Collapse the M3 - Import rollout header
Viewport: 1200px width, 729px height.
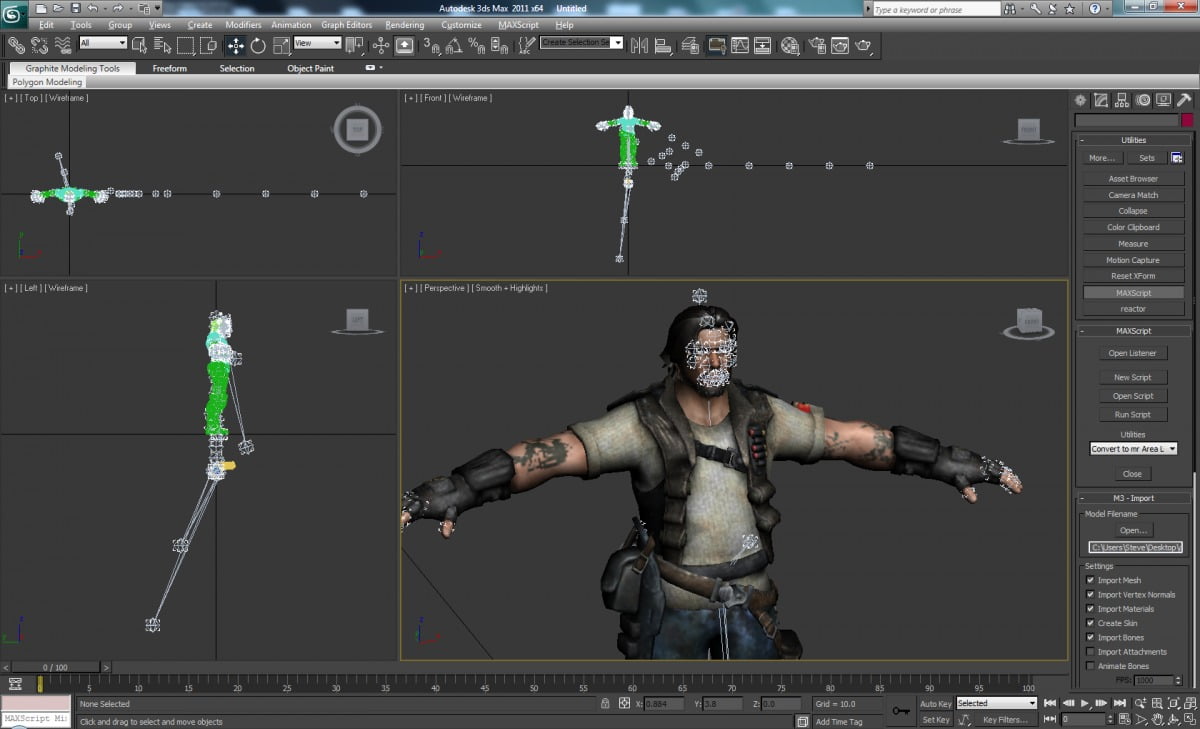click(x=1133, y=498)
